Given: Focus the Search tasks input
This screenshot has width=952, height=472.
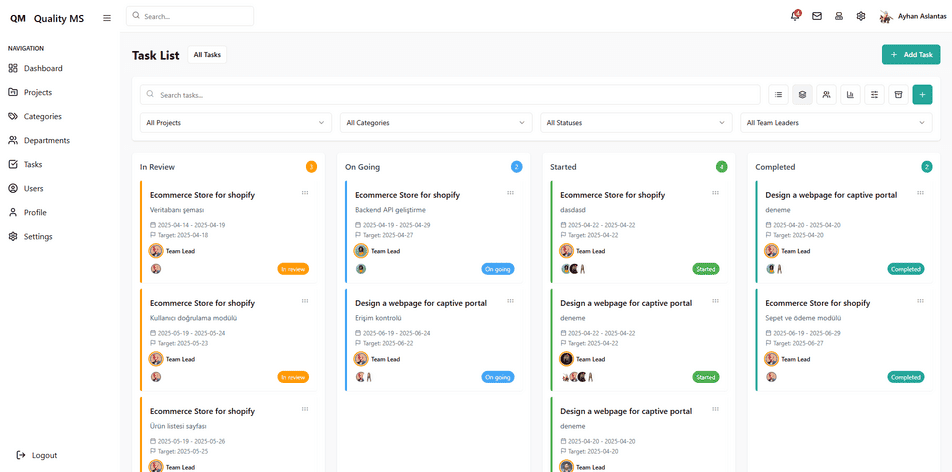Looking at the screenshot, I should coord(450,95).
